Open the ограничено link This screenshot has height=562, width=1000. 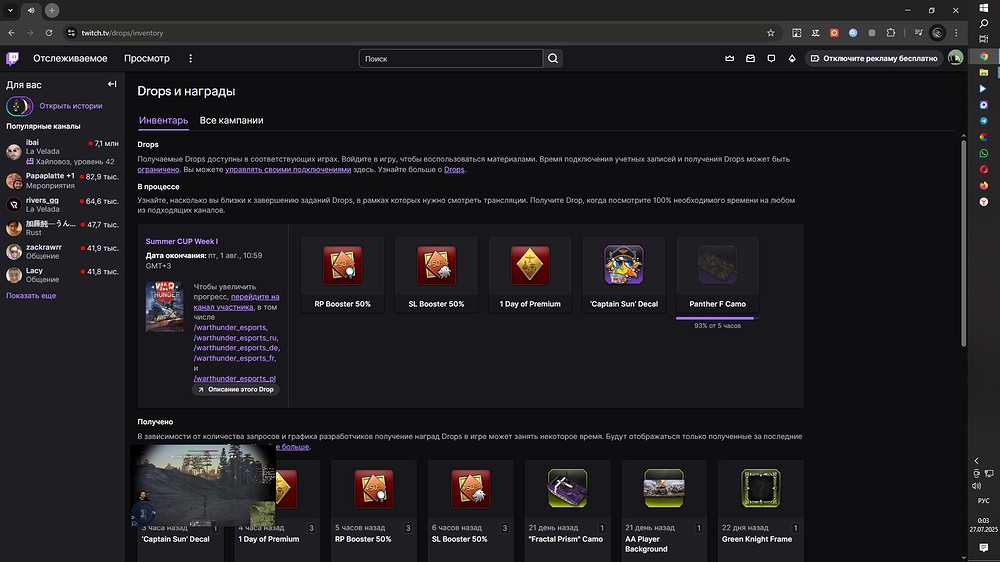pyautogui.click(x=158, y=170)
